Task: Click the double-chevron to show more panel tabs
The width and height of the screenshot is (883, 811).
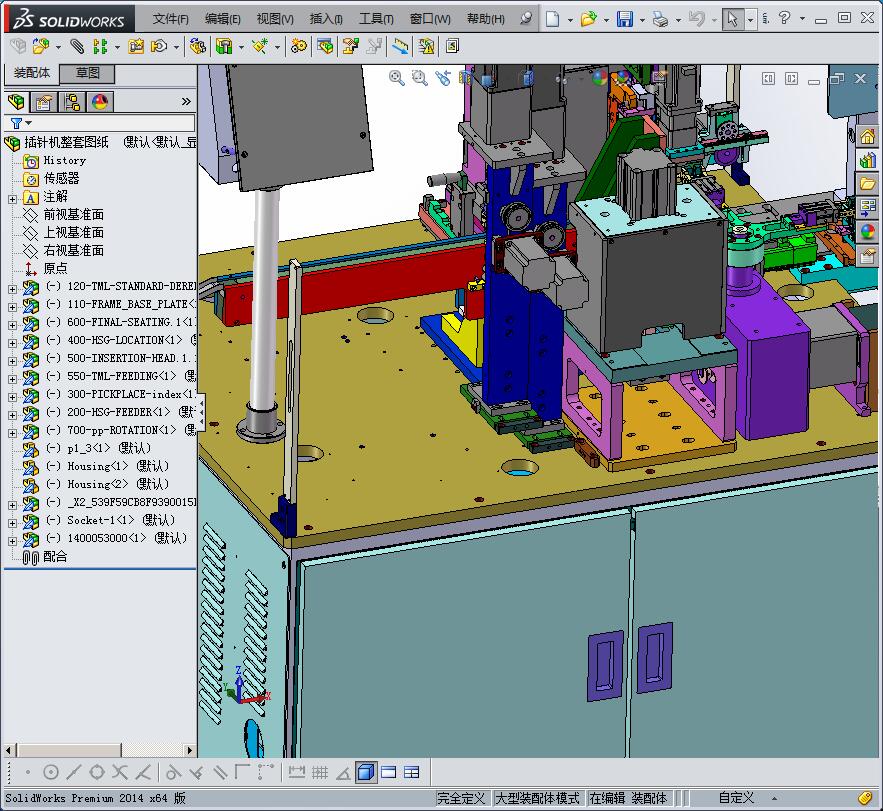Action: [x=187, y=100]
